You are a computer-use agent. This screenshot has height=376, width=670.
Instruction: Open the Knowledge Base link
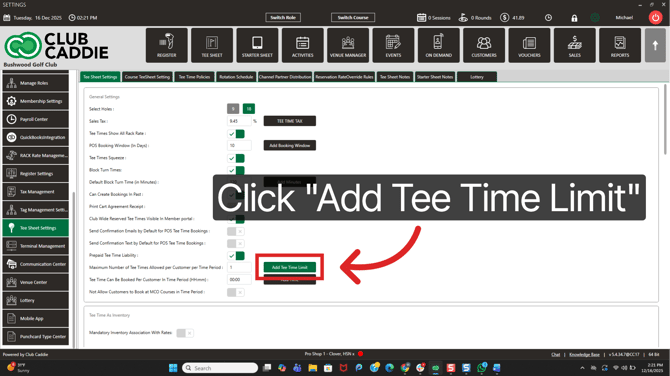(x=584, y=355)
